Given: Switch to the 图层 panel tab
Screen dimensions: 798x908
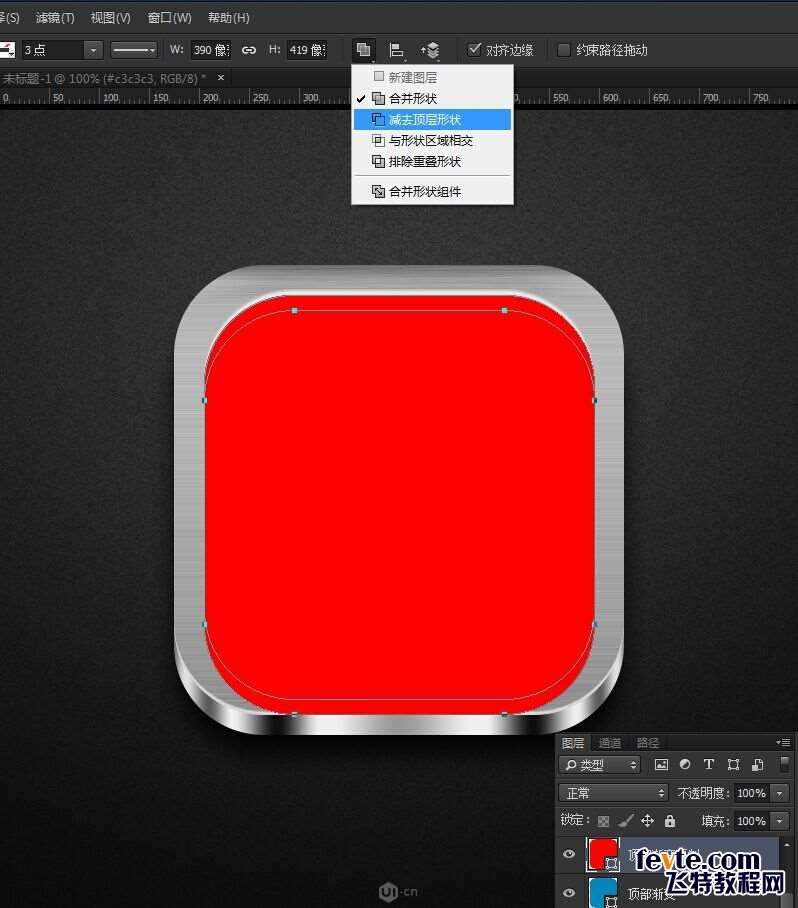Looking at the screenshot, I should 573,743.
